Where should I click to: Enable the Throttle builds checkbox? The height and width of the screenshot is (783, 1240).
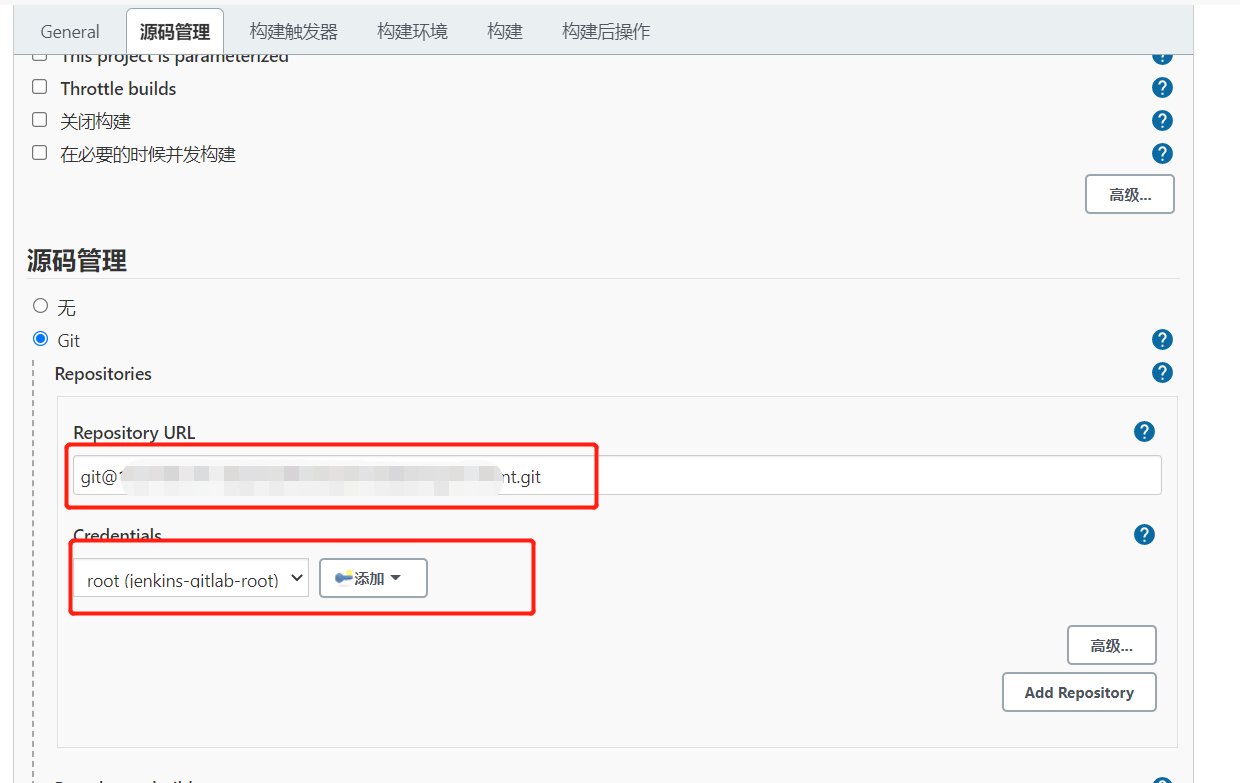[x=40, y=87]
